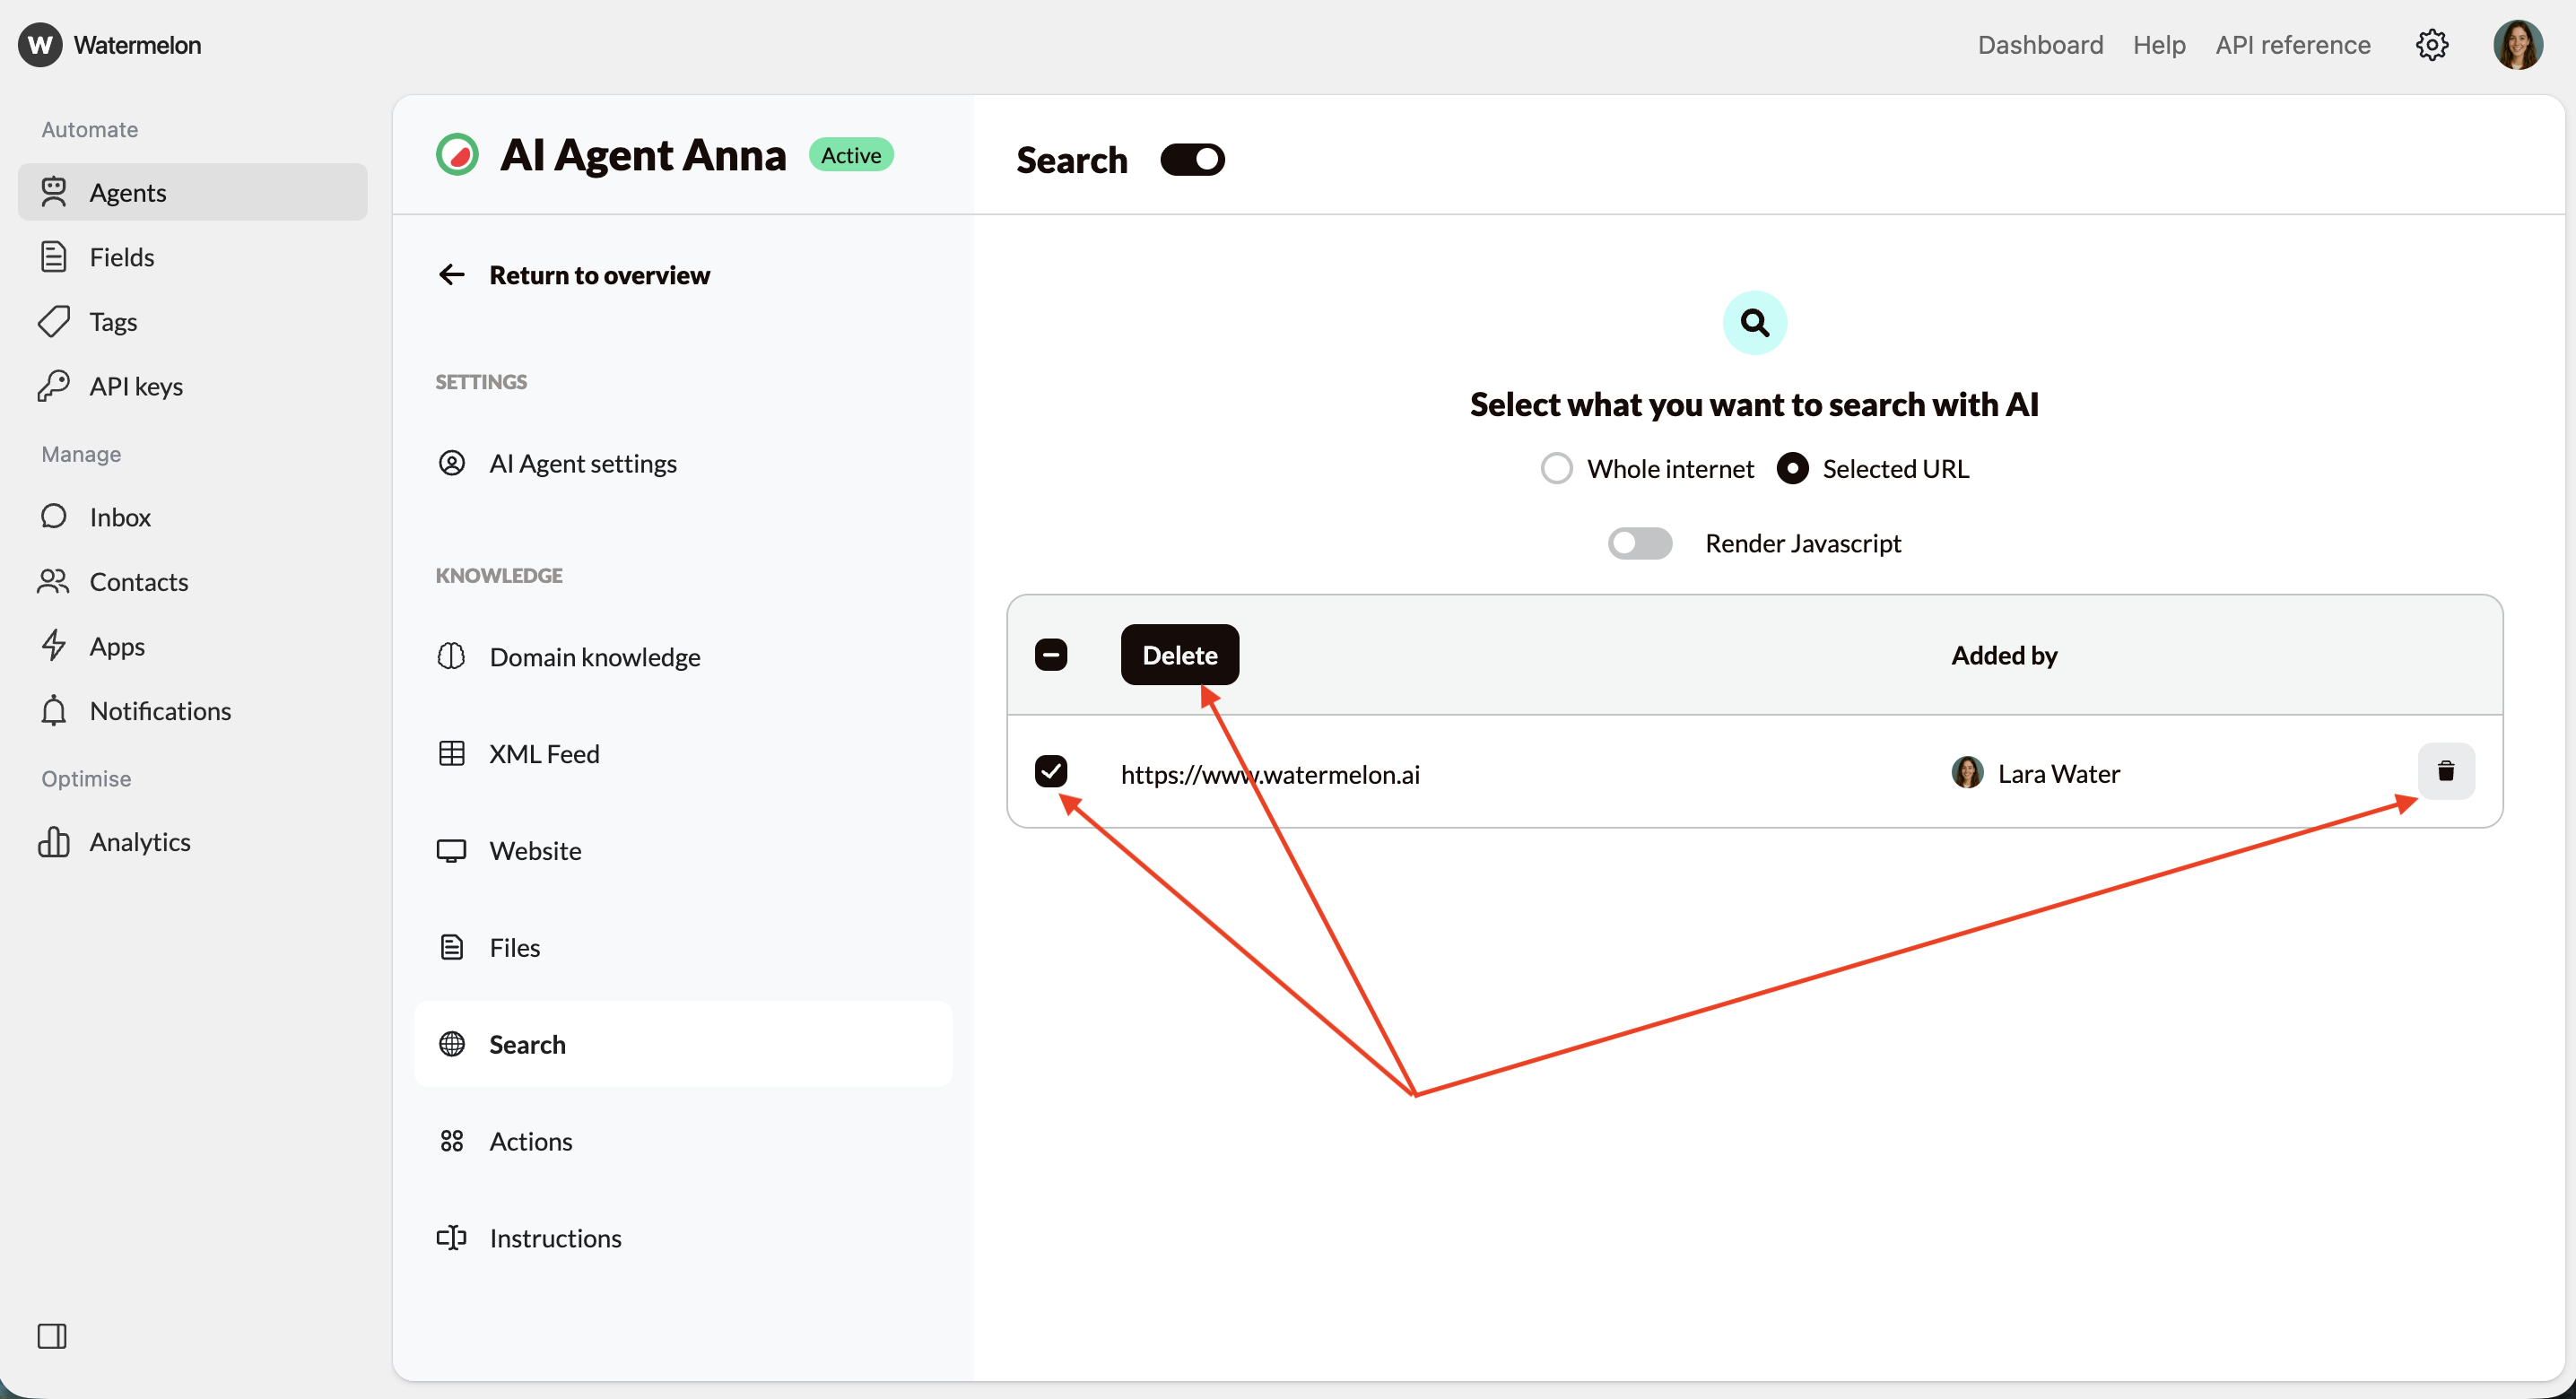
Task: Open Notifications from the sidebar
Action: 160,711
